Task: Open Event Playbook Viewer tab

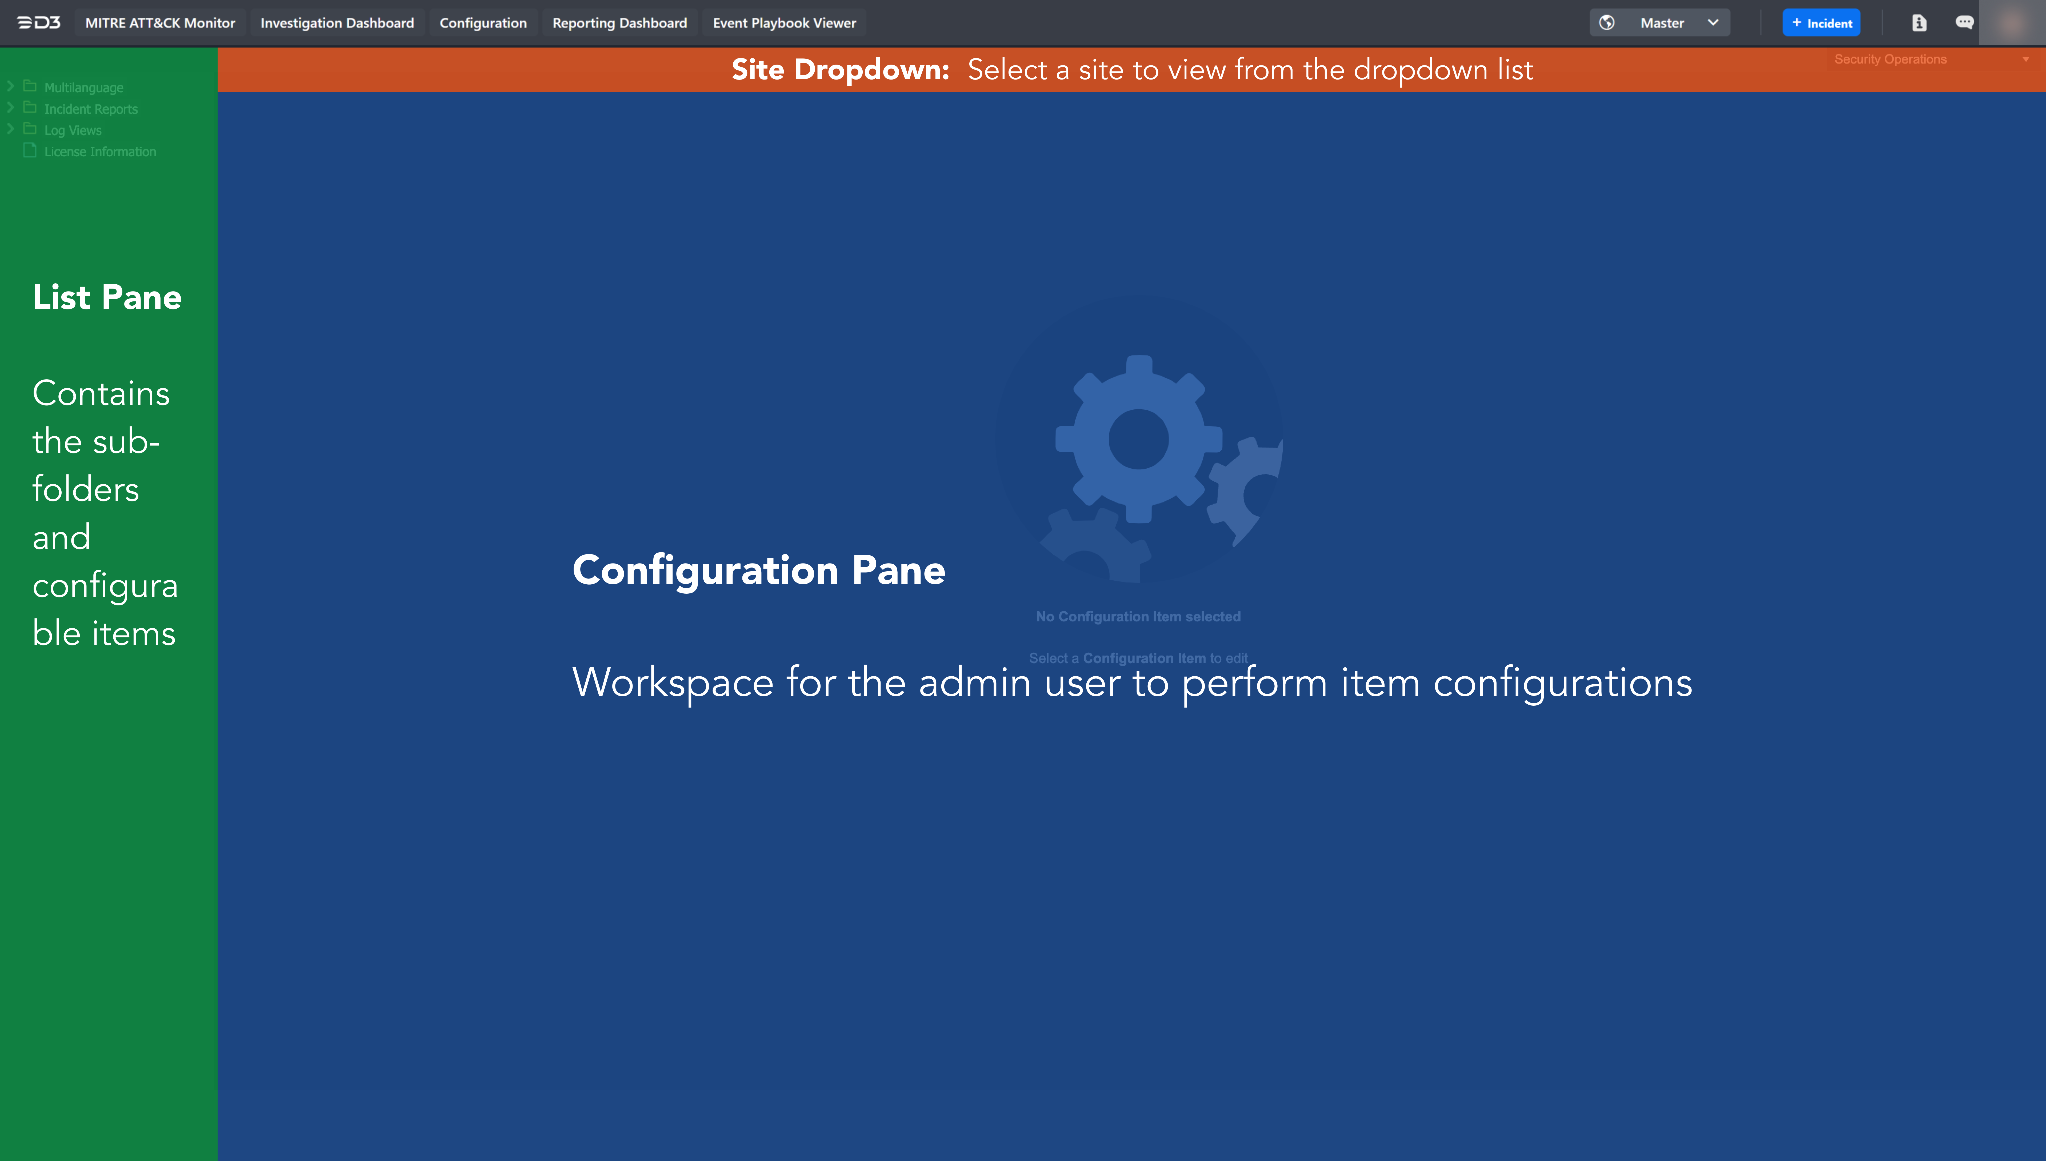Action: (x=784, y=22)
